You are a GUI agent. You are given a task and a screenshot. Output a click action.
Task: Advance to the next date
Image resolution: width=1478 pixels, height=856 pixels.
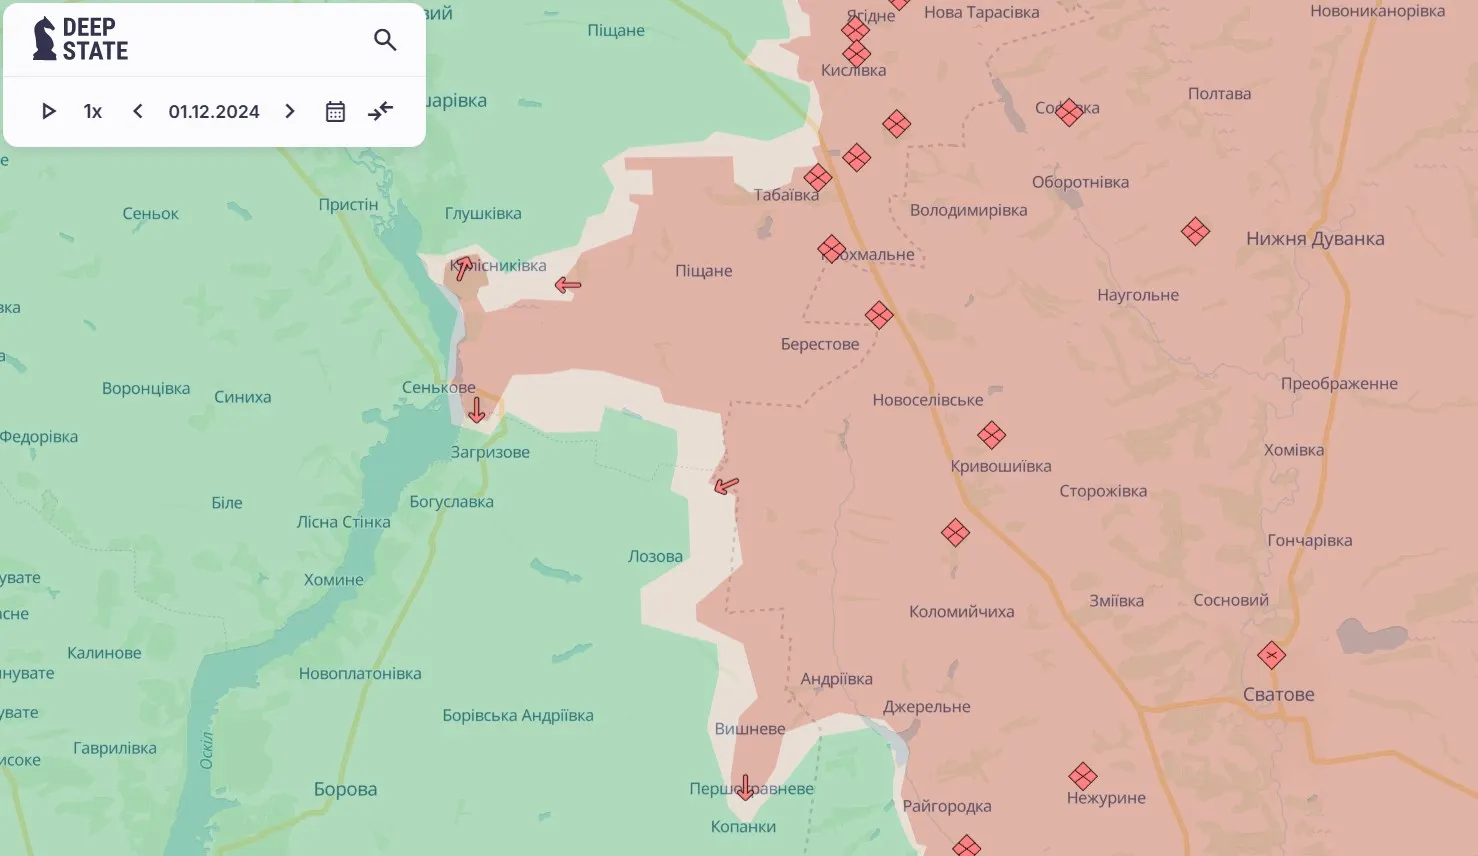pyautogui.click(x=290, y=111)
